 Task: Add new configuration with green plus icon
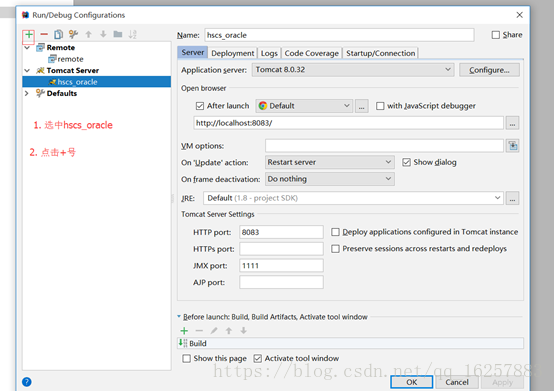(x=29, y=35)
